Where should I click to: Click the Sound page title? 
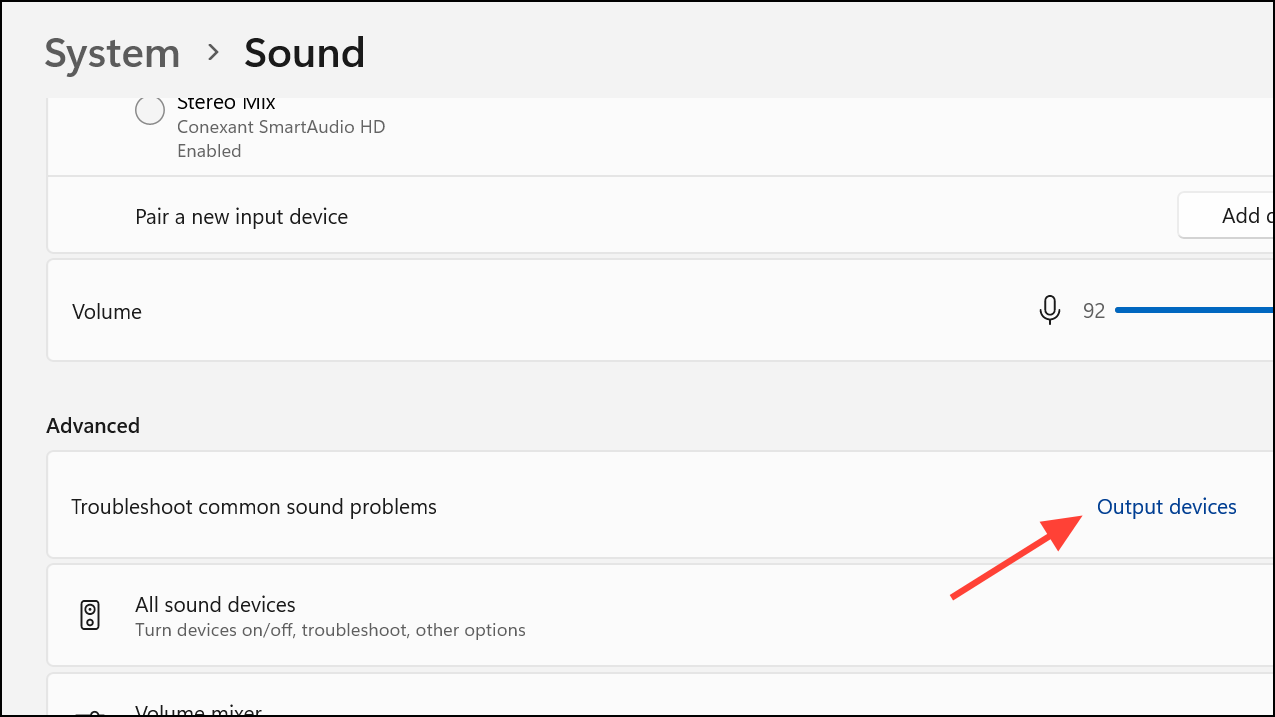[304, 53]
